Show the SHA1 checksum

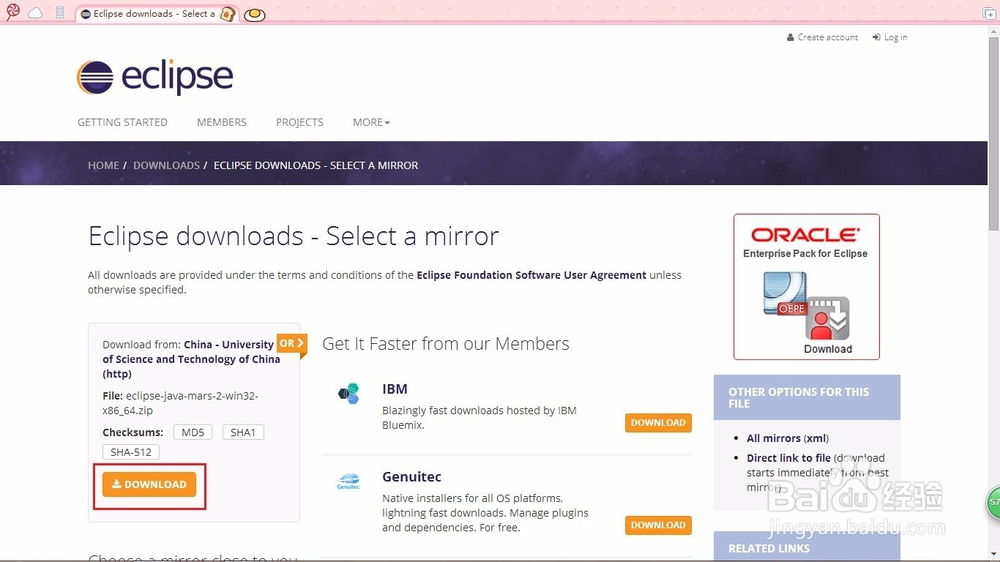tap(242, 433)
